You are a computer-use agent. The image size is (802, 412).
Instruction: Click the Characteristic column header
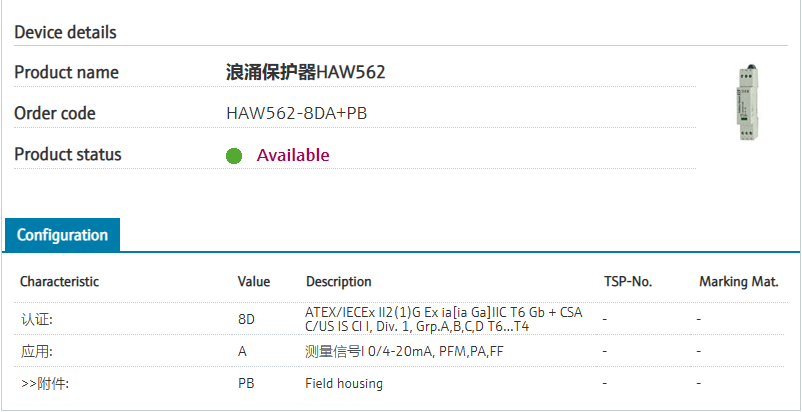point(59,282)
